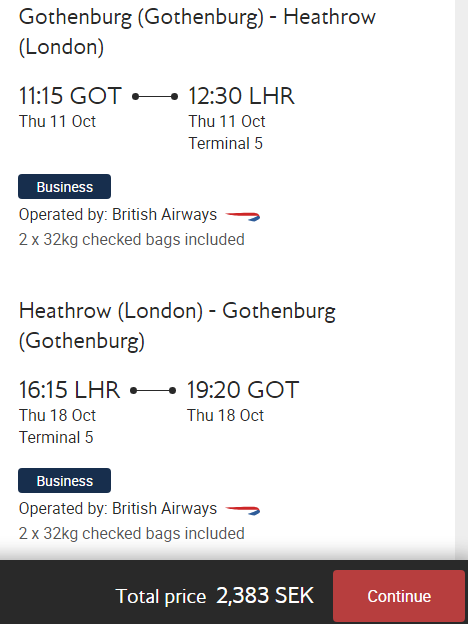Viewport: 468px width, 624px height.
Task: Click the return LHR to GOT route line
Action: (x=153, y=391)
